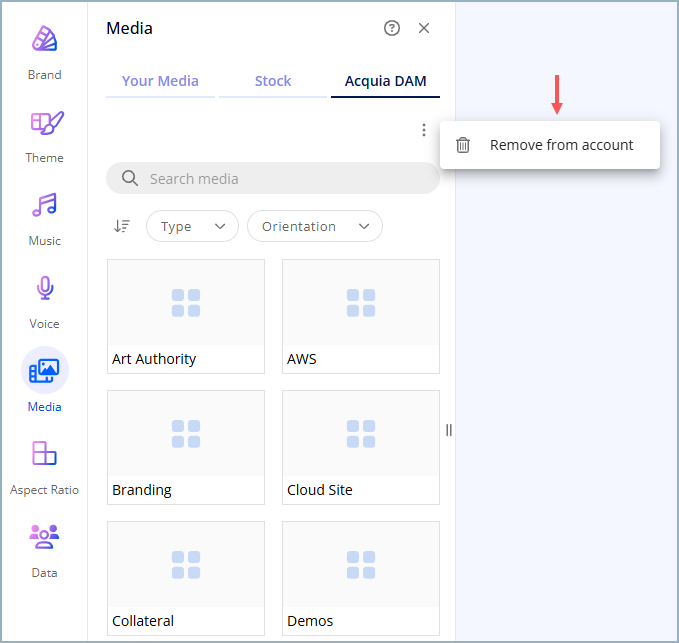Close the Media panel
This screenshot has width=679, height=643.
tap(424, 28)
